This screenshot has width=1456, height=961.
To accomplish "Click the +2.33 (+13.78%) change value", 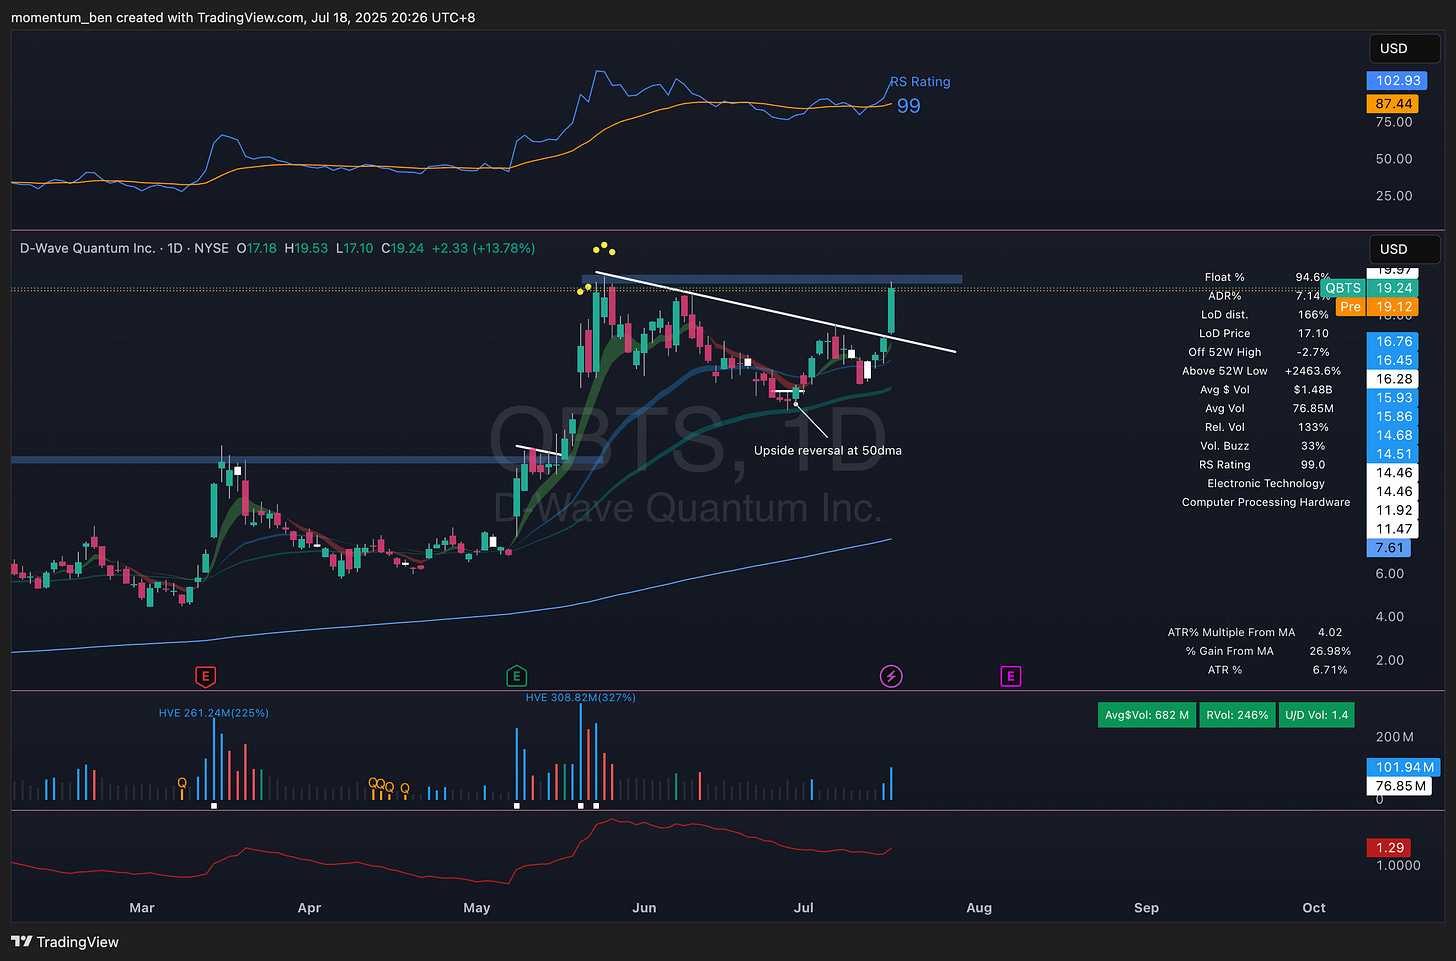I will click(483, 248).
